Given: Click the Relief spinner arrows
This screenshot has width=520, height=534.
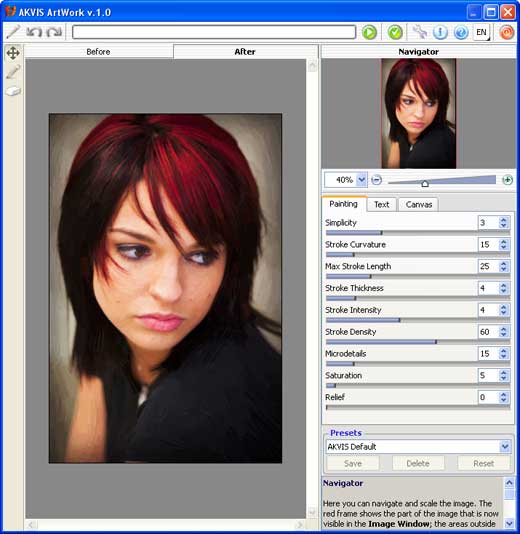Looking at the screenshot, I should pos(503,397).
